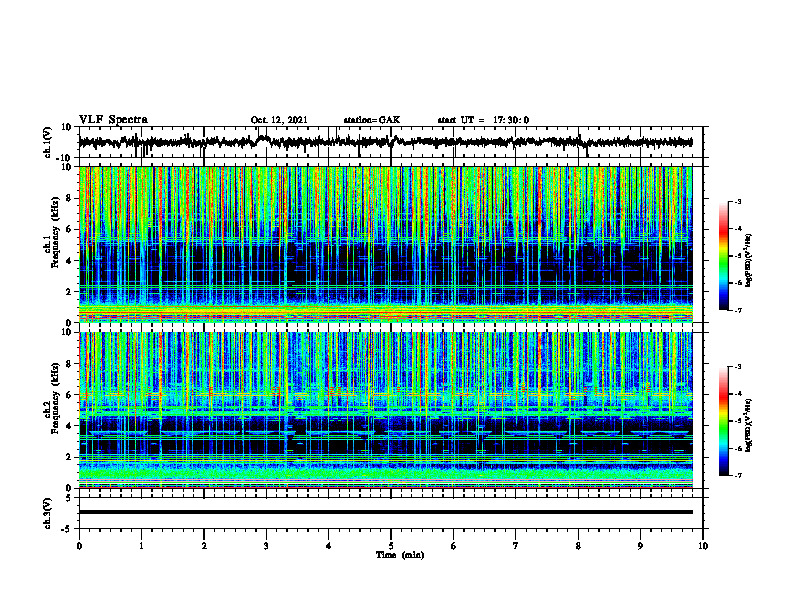This screenshot has width=792, height=612.
Task: Click the '6' kHz tick on ch.2 axis
Action: click(x=70, y=395)
